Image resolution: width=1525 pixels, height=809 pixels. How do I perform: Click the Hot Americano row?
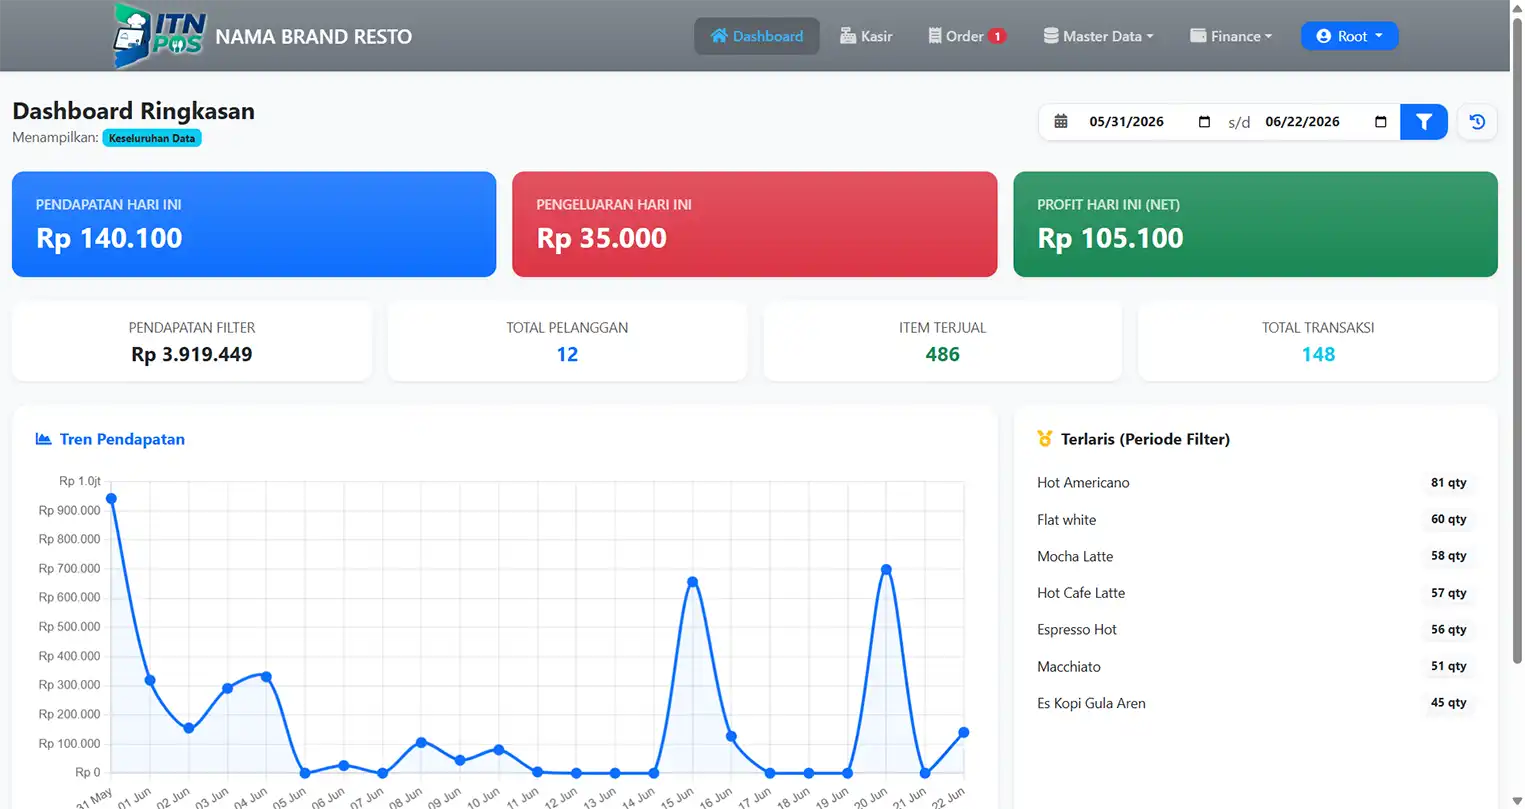point(1256,482)
